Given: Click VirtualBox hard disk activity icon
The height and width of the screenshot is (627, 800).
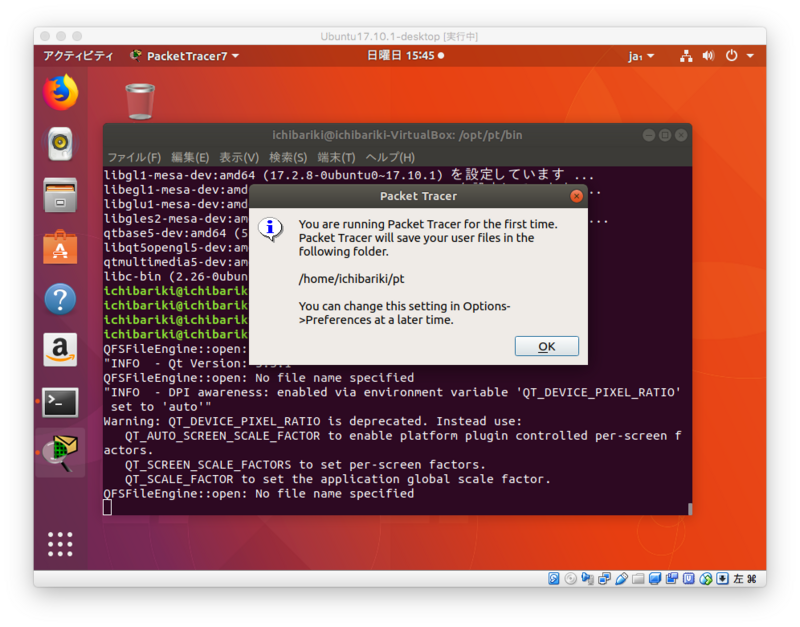Looking at the screenshot, I should [554, 579].
